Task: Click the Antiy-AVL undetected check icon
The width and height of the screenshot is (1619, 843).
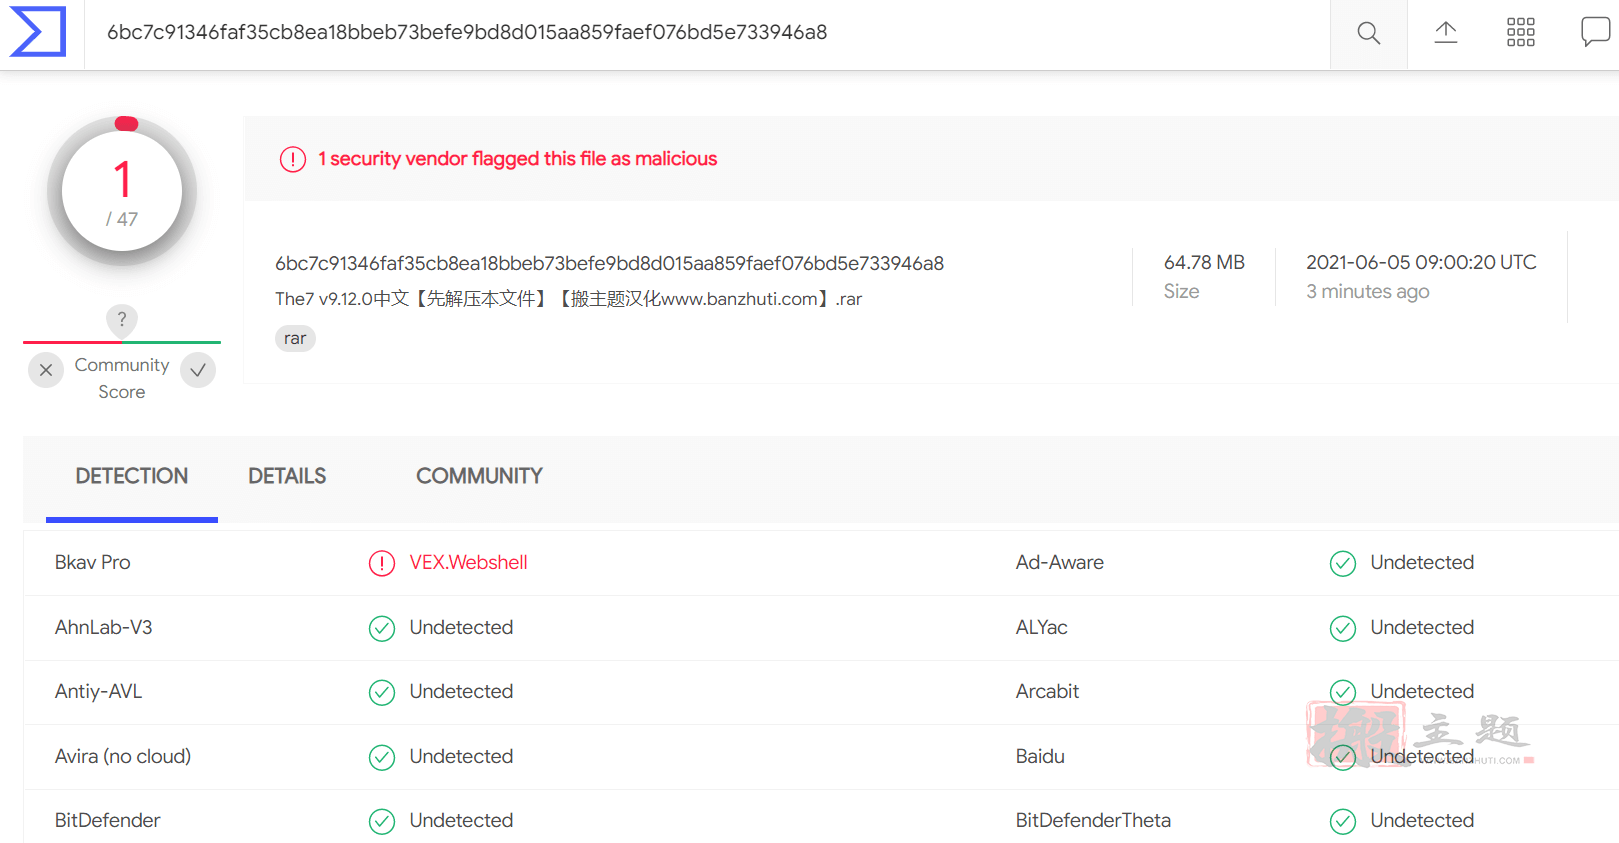Action: (x=382, y=692)
